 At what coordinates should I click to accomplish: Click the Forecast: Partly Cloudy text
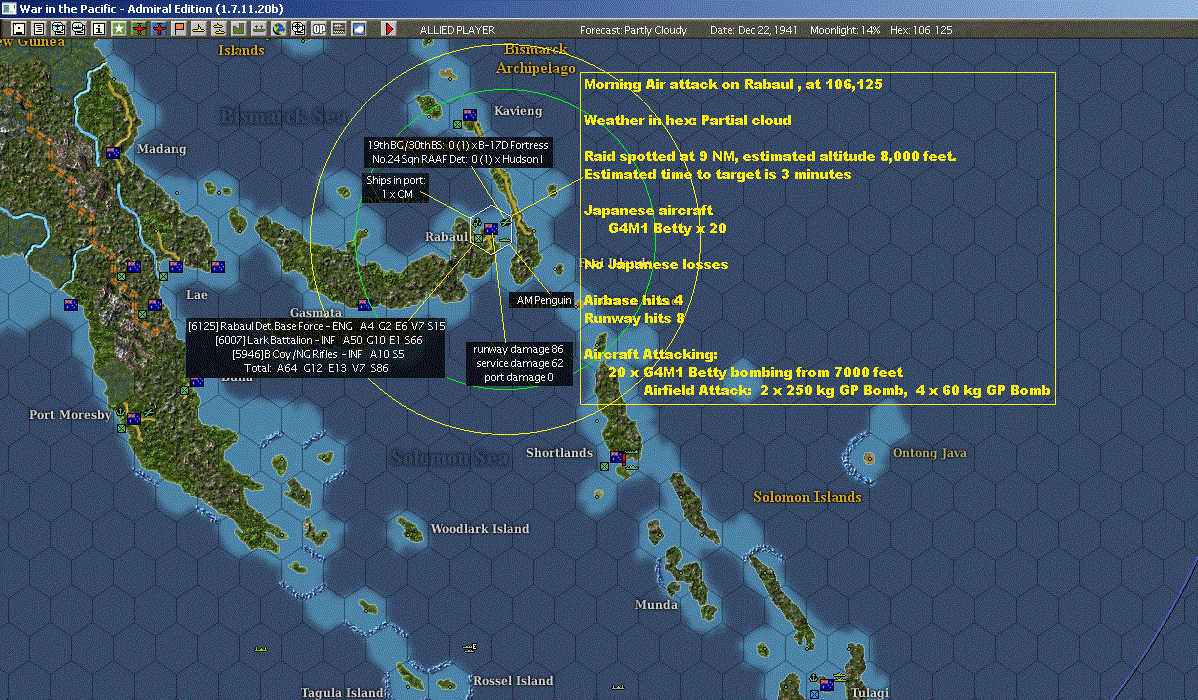633,30
